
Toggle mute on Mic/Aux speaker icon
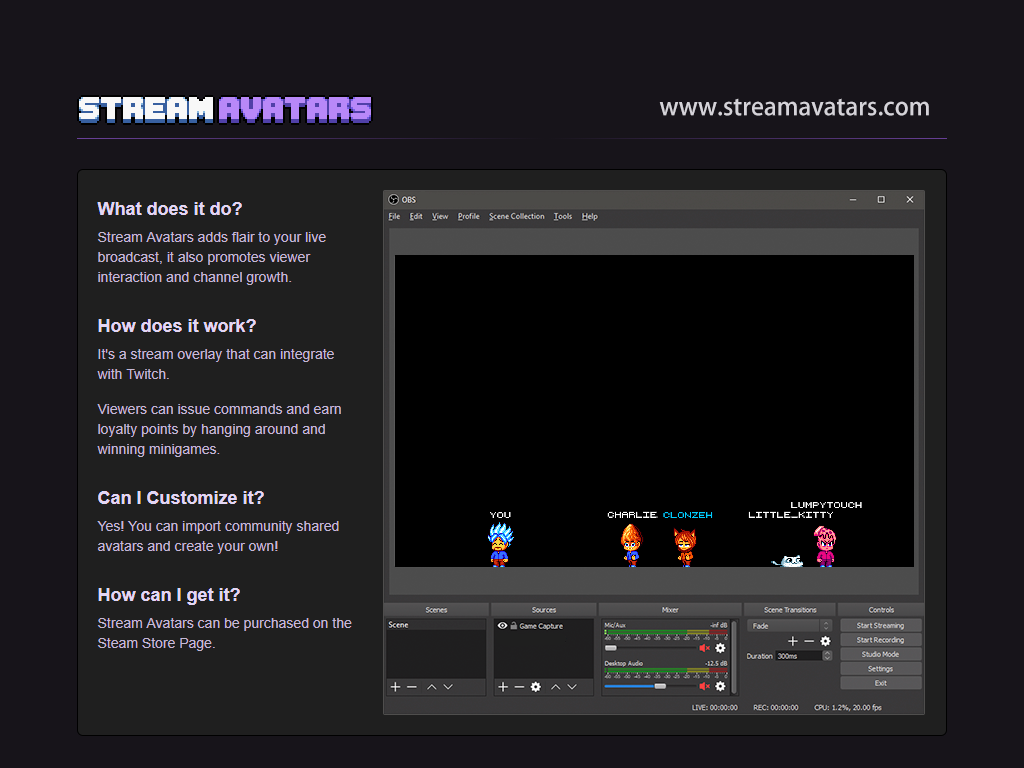point(704,648)
